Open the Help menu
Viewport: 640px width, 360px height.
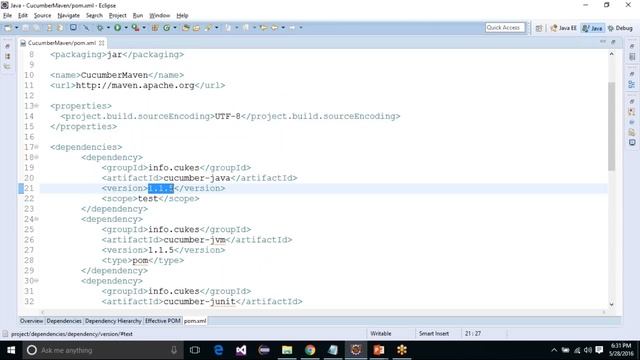click(182, 16)
